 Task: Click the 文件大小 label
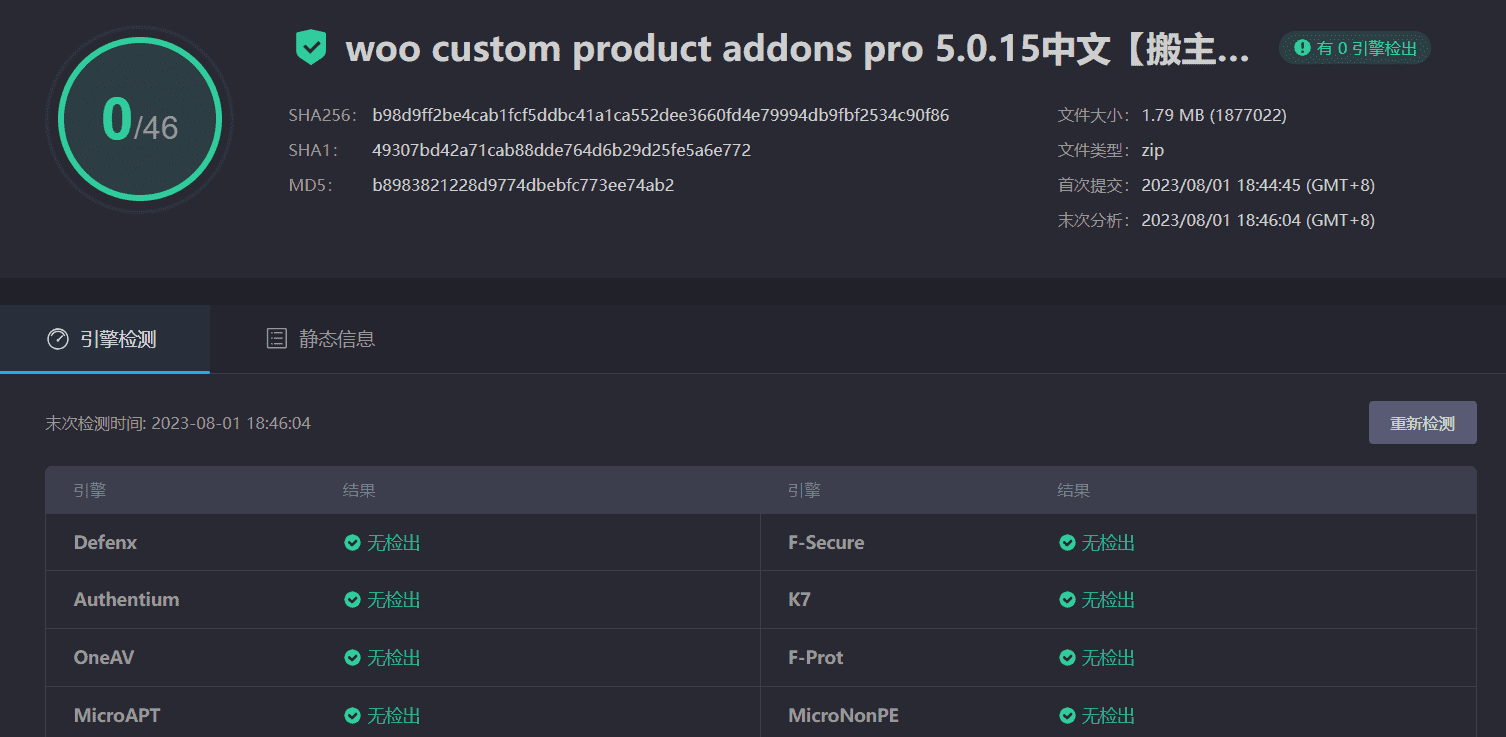(1095, 115)
